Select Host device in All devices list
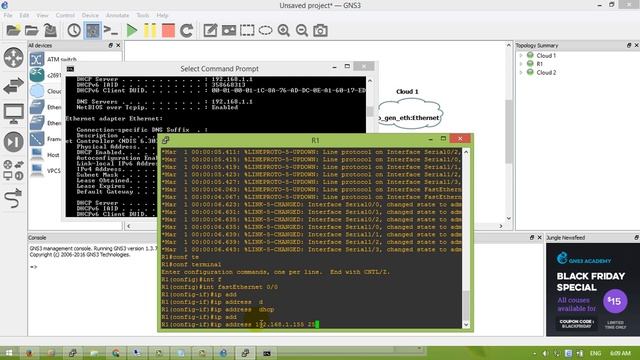This screenshot has width=640, height=360. (x=53, y=155)
